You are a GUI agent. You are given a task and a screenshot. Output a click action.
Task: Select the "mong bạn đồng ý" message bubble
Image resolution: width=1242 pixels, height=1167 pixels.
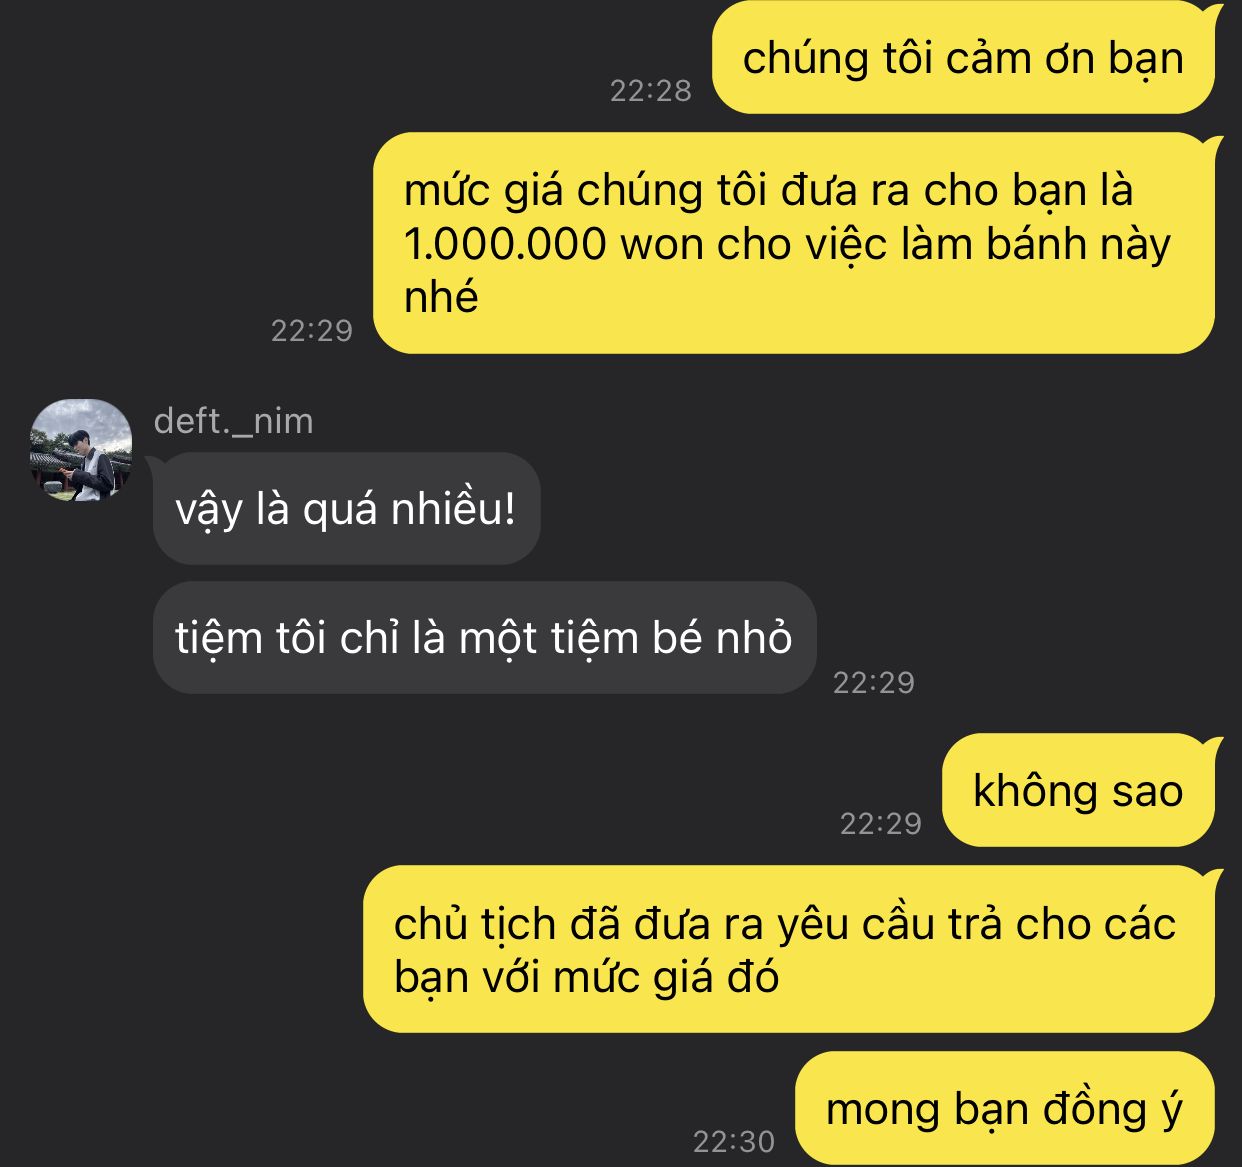(x=1005, y=1108)
